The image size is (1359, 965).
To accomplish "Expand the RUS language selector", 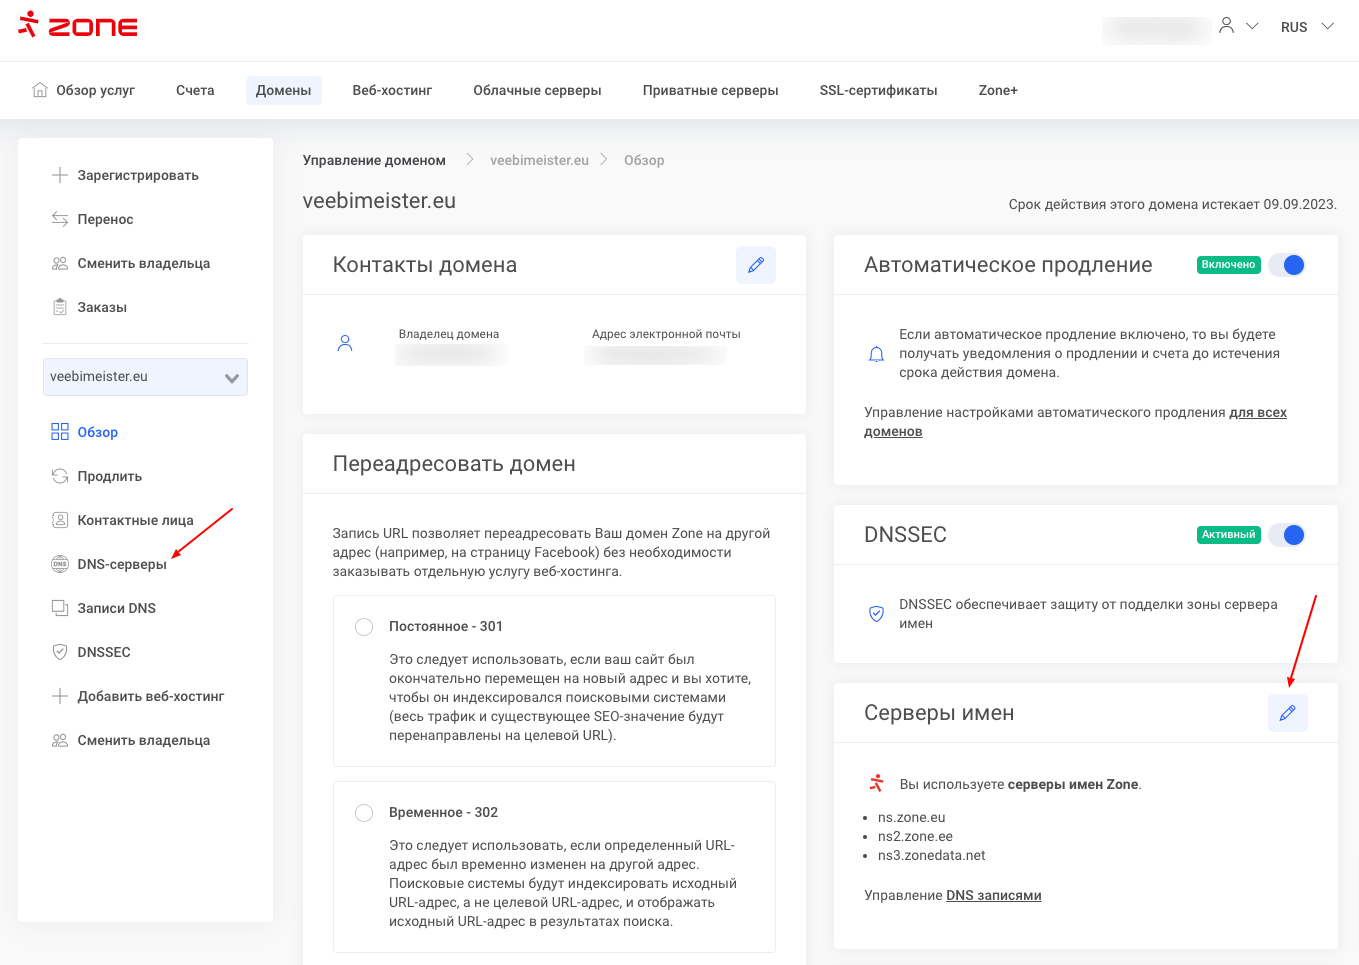I will [x=1307, y=27].
